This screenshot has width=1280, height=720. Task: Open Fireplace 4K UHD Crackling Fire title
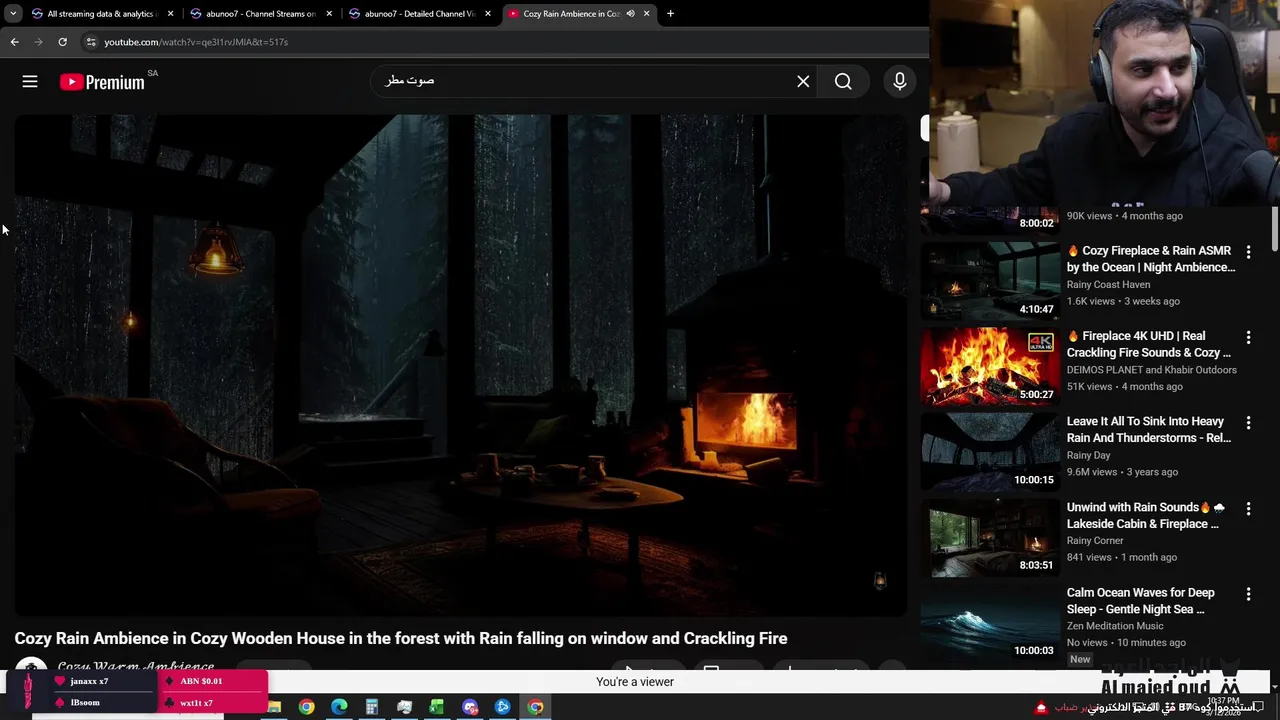(1149, 344)
